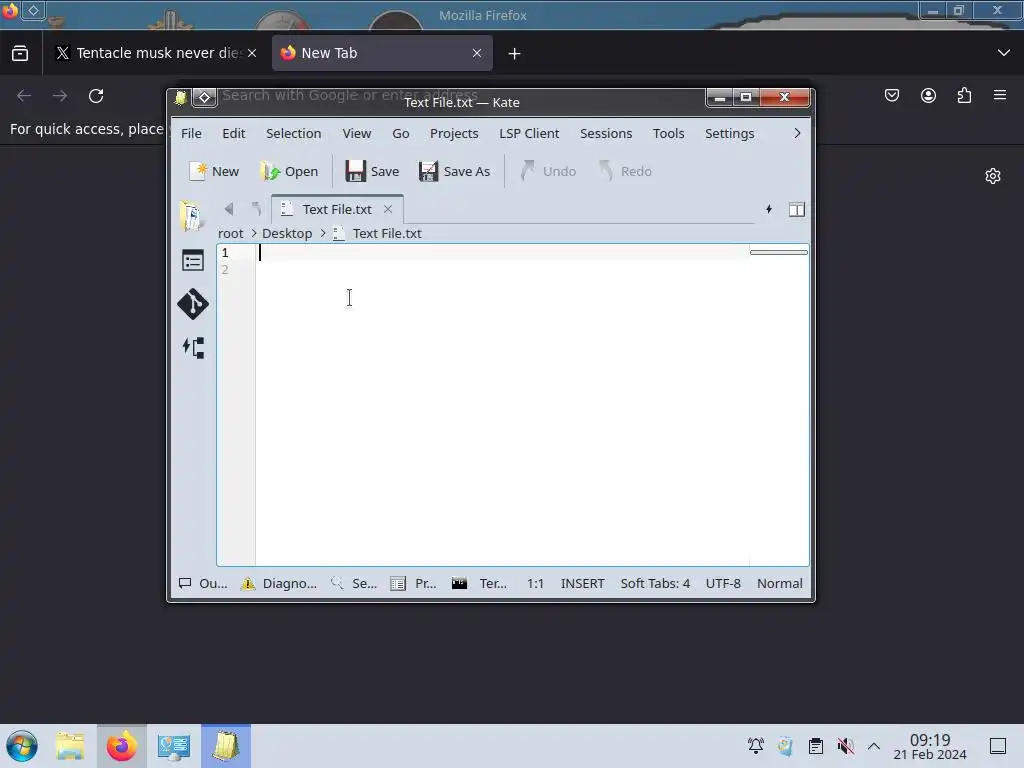Open the Settings menu in Kate
The height and width of the screenshot is (768, 1024).
tap(729, 133)
